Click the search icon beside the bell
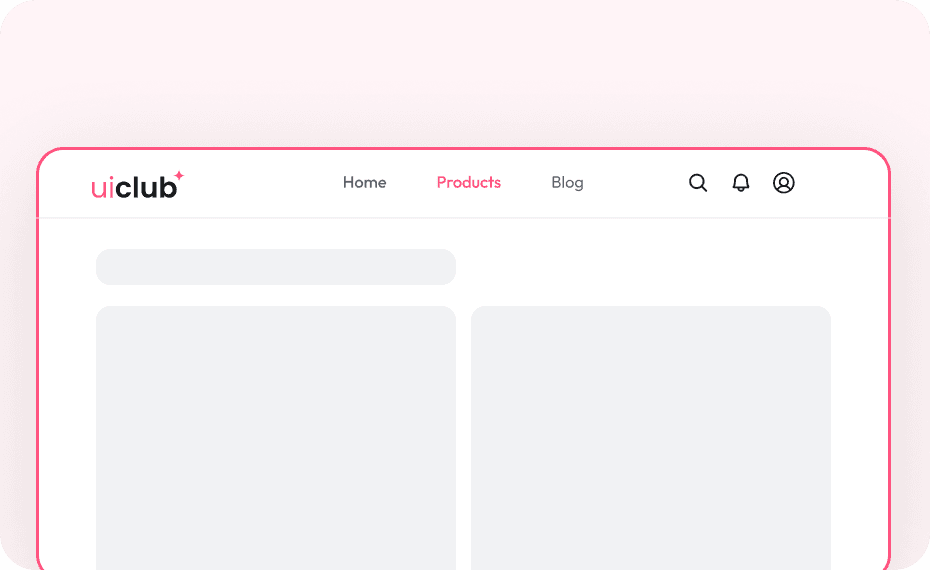Viewport: 930px width, 570px height. tap(698, 183)
